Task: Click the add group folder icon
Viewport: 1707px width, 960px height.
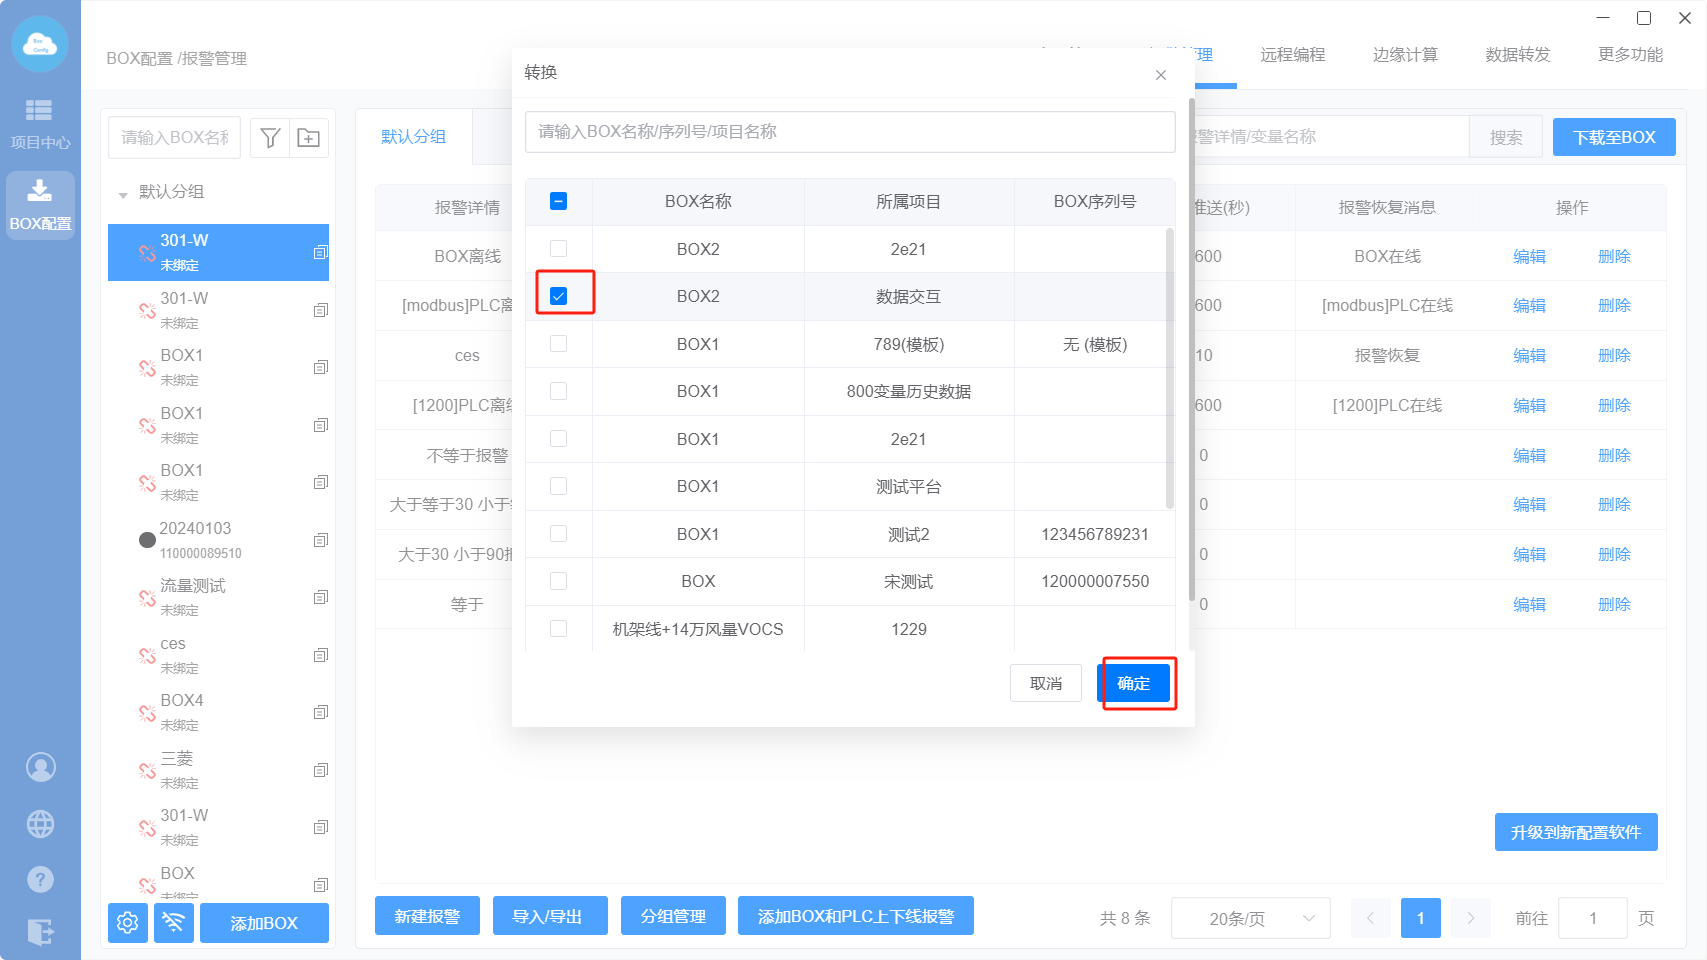Action: [x=309, y=138]
